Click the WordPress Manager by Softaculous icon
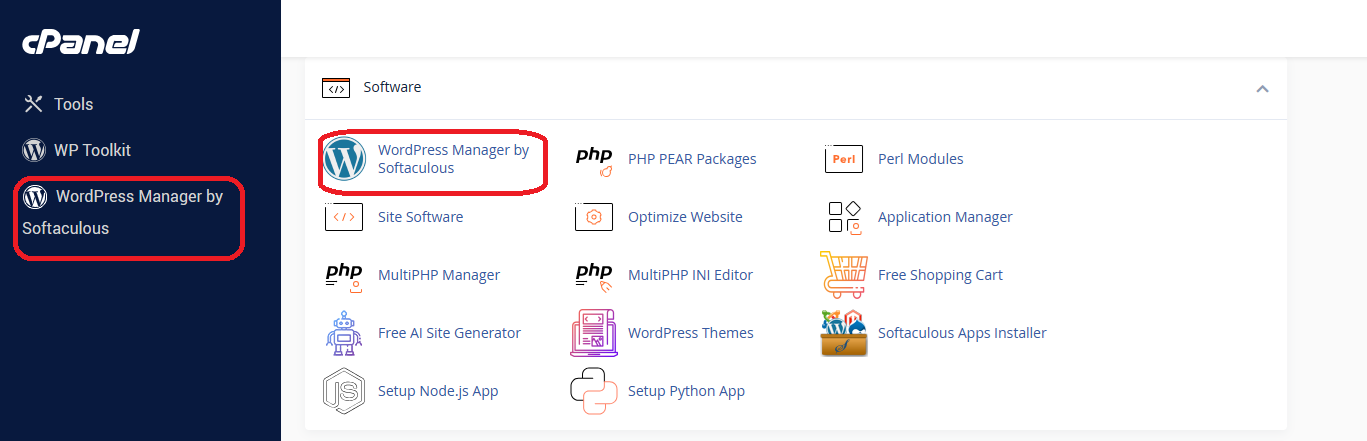Screen dimensions: 1367x441 pyautogui.click(x=344, y=159)
